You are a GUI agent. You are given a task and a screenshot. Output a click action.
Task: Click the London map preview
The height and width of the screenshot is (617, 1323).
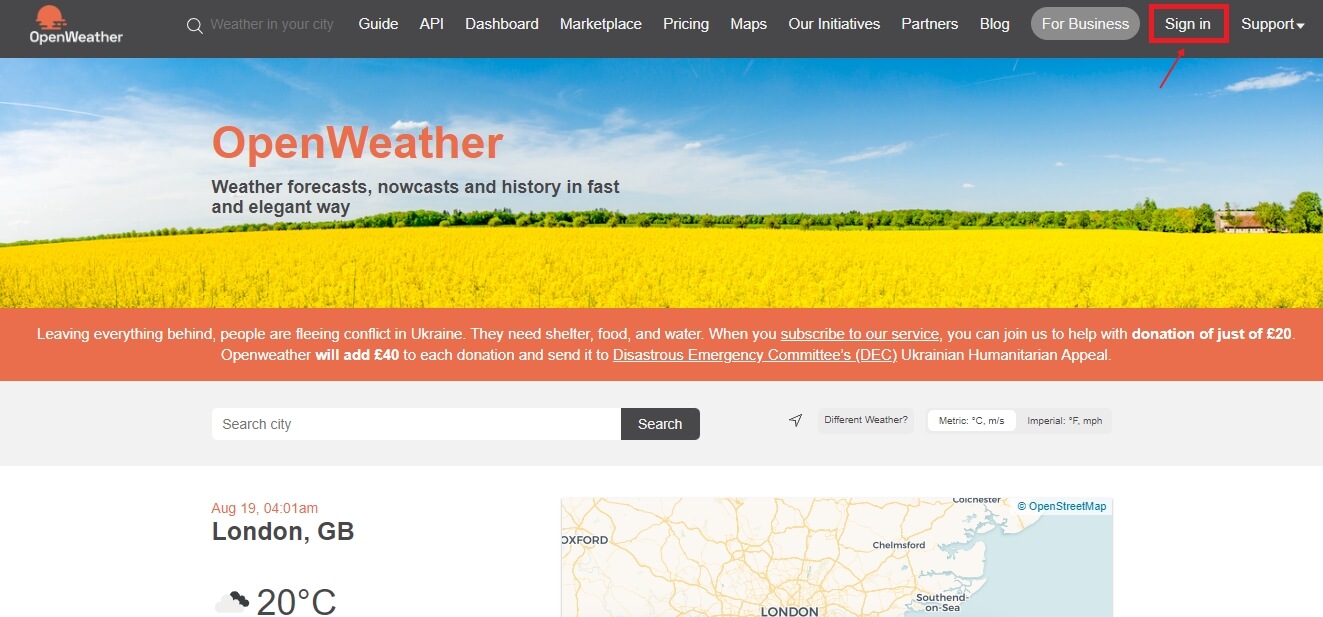tap(837, 557)
